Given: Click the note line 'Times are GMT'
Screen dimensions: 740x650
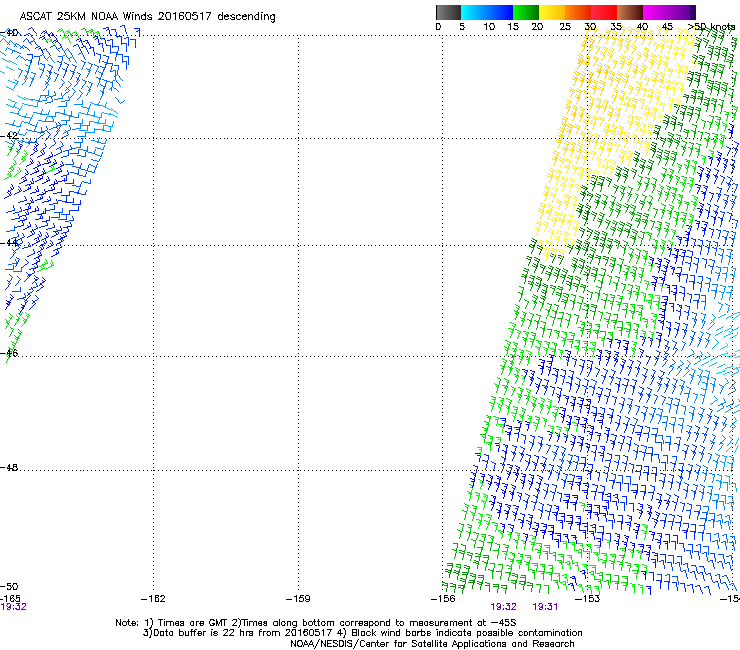Looking at the screenshot, I should pos(193,623).
